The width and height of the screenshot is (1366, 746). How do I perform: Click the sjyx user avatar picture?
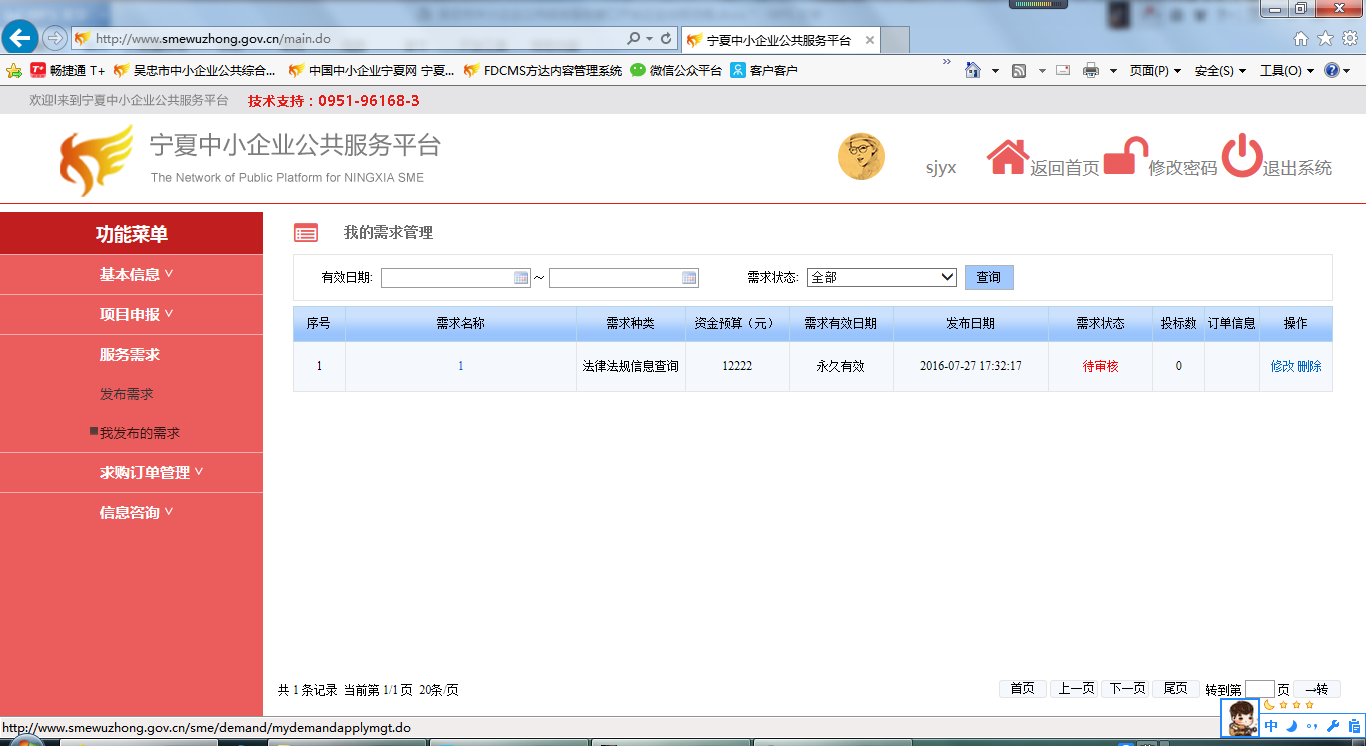coord(861,157)
